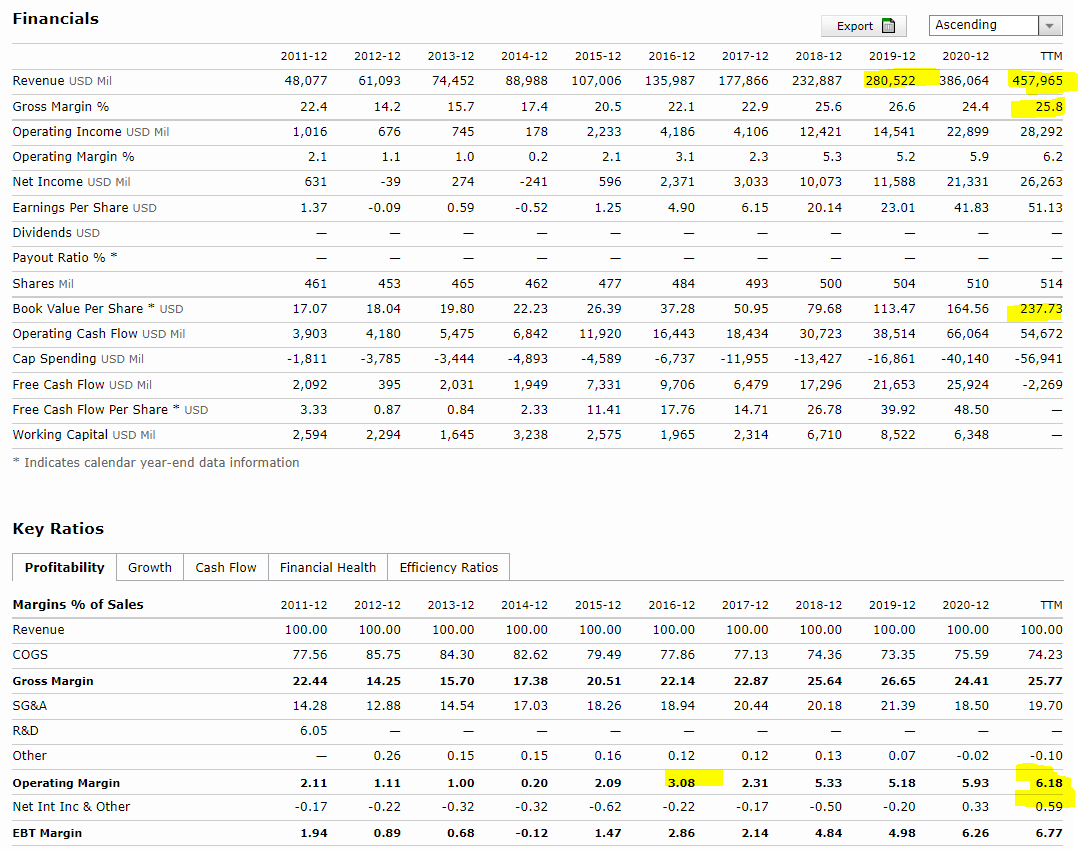1078x849 pixels.
Task: Click the highlighted TTM book value 237.73
Action: 1041,308
